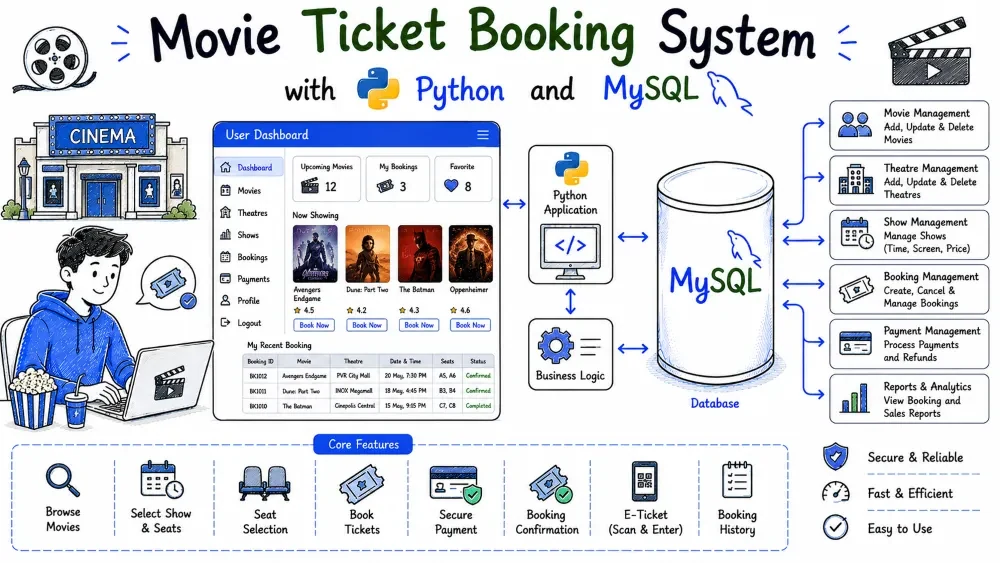
Task: Click the Easy to Use checkmark icon
Action: pos(835,528)
